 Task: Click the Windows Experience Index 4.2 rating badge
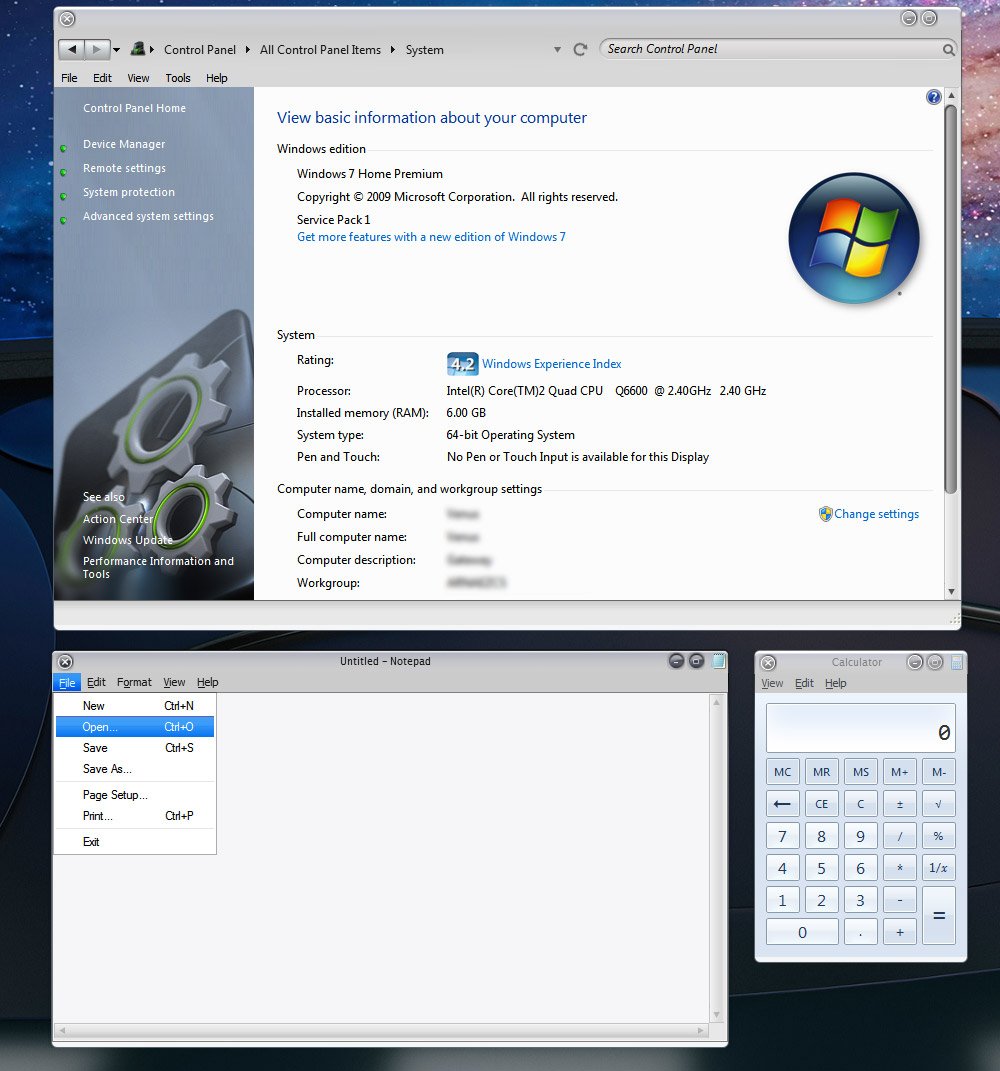[462, 364]
